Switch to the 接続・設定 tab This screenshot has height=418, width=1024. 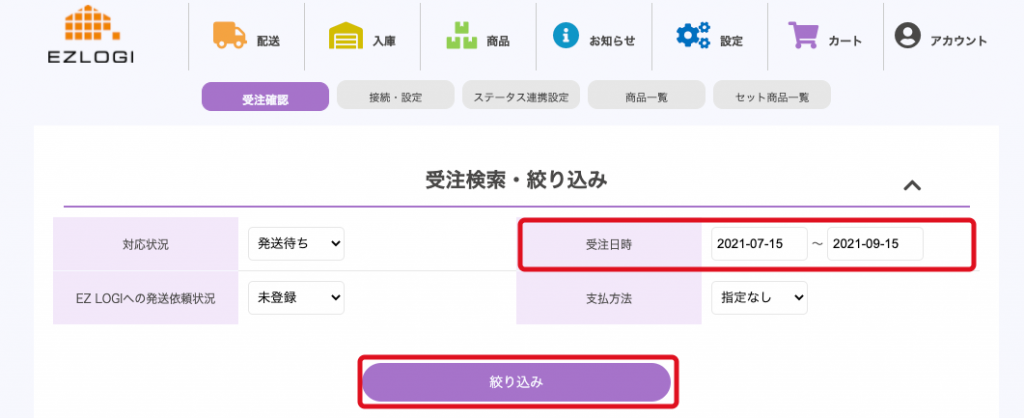pos(395,96)
